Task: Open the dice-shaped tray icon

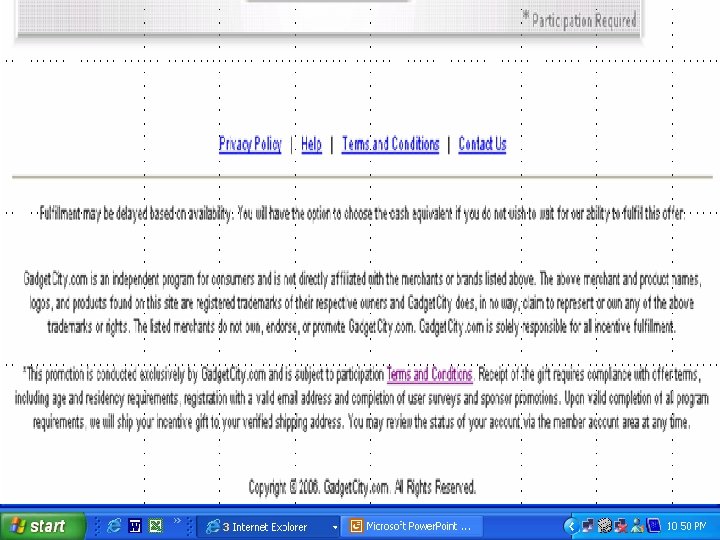Action: click(x=605, y=526)
